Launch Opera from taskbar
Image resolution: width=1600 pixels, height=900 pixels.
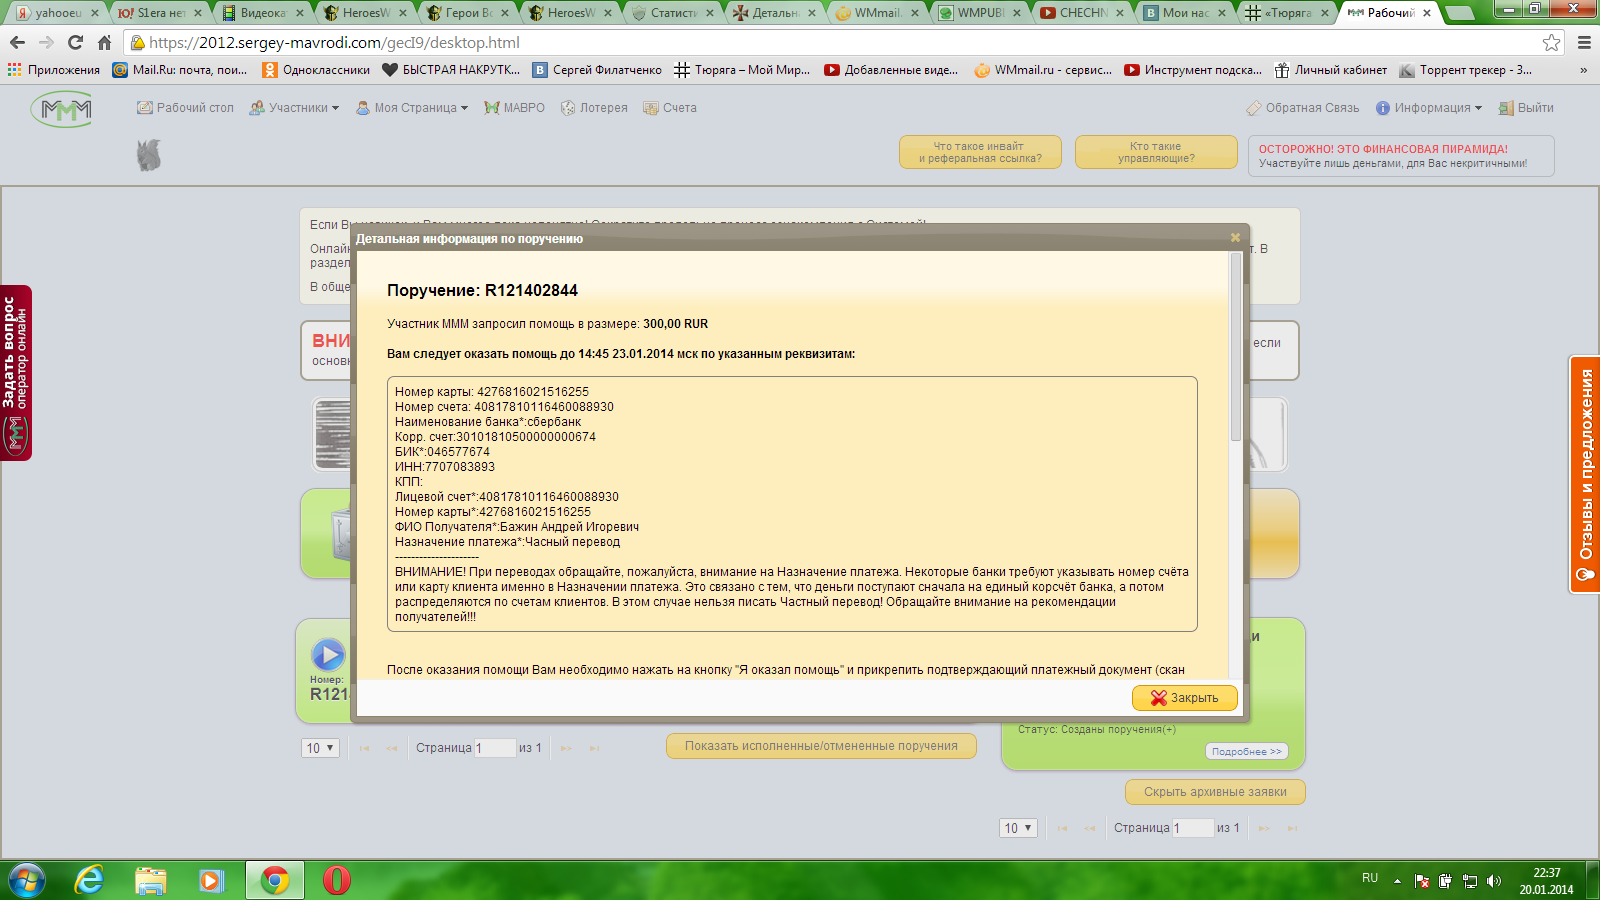coord(337,880)
